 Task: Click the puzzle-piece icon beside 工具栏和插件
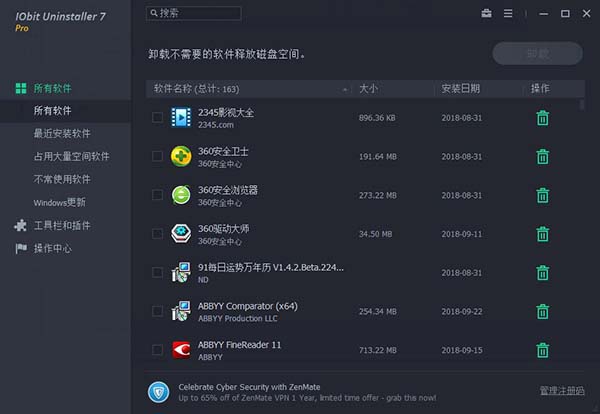click(21, 225)
